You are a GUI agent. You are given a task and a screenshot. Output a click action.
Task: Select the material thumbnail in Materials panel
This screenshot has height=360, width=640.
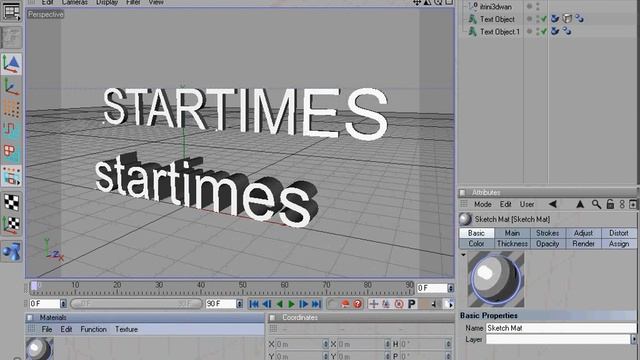(x=39, y=349)
